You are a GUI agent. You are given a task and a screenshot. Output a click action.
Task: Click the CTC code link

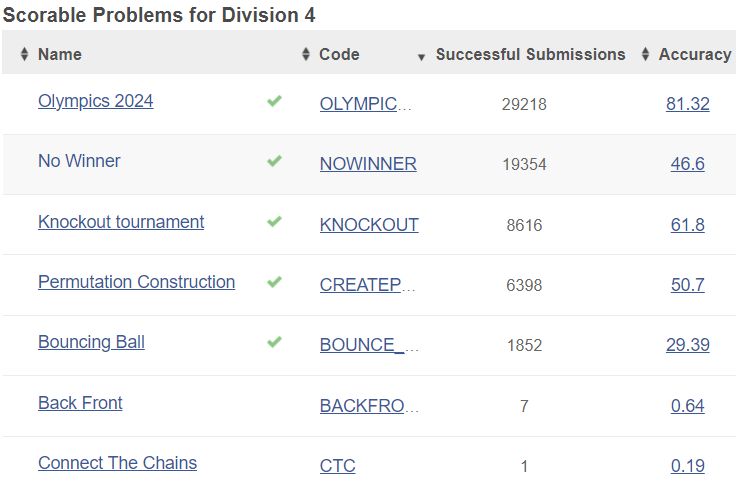coord(337,466)
